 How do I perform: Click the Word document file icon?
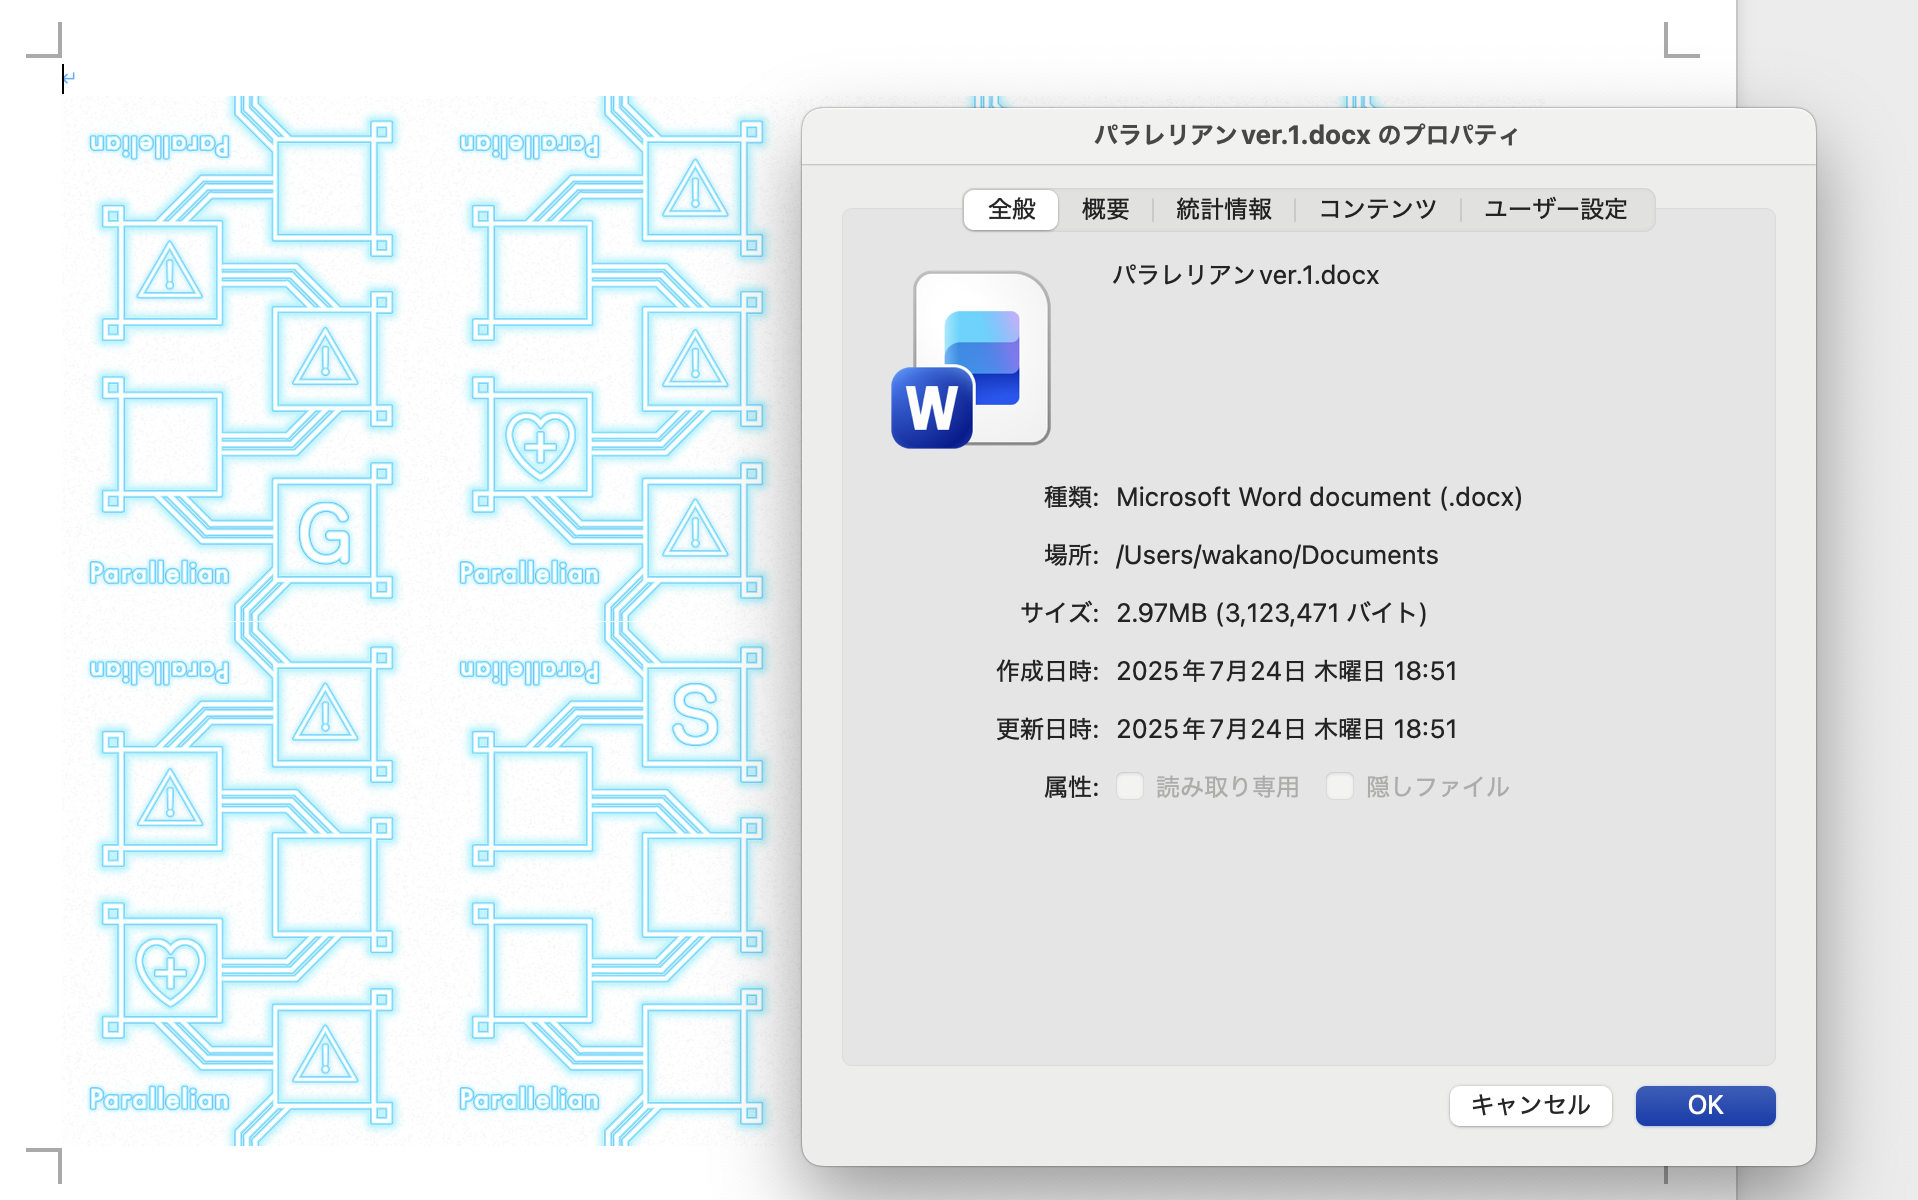click(971, 360)
